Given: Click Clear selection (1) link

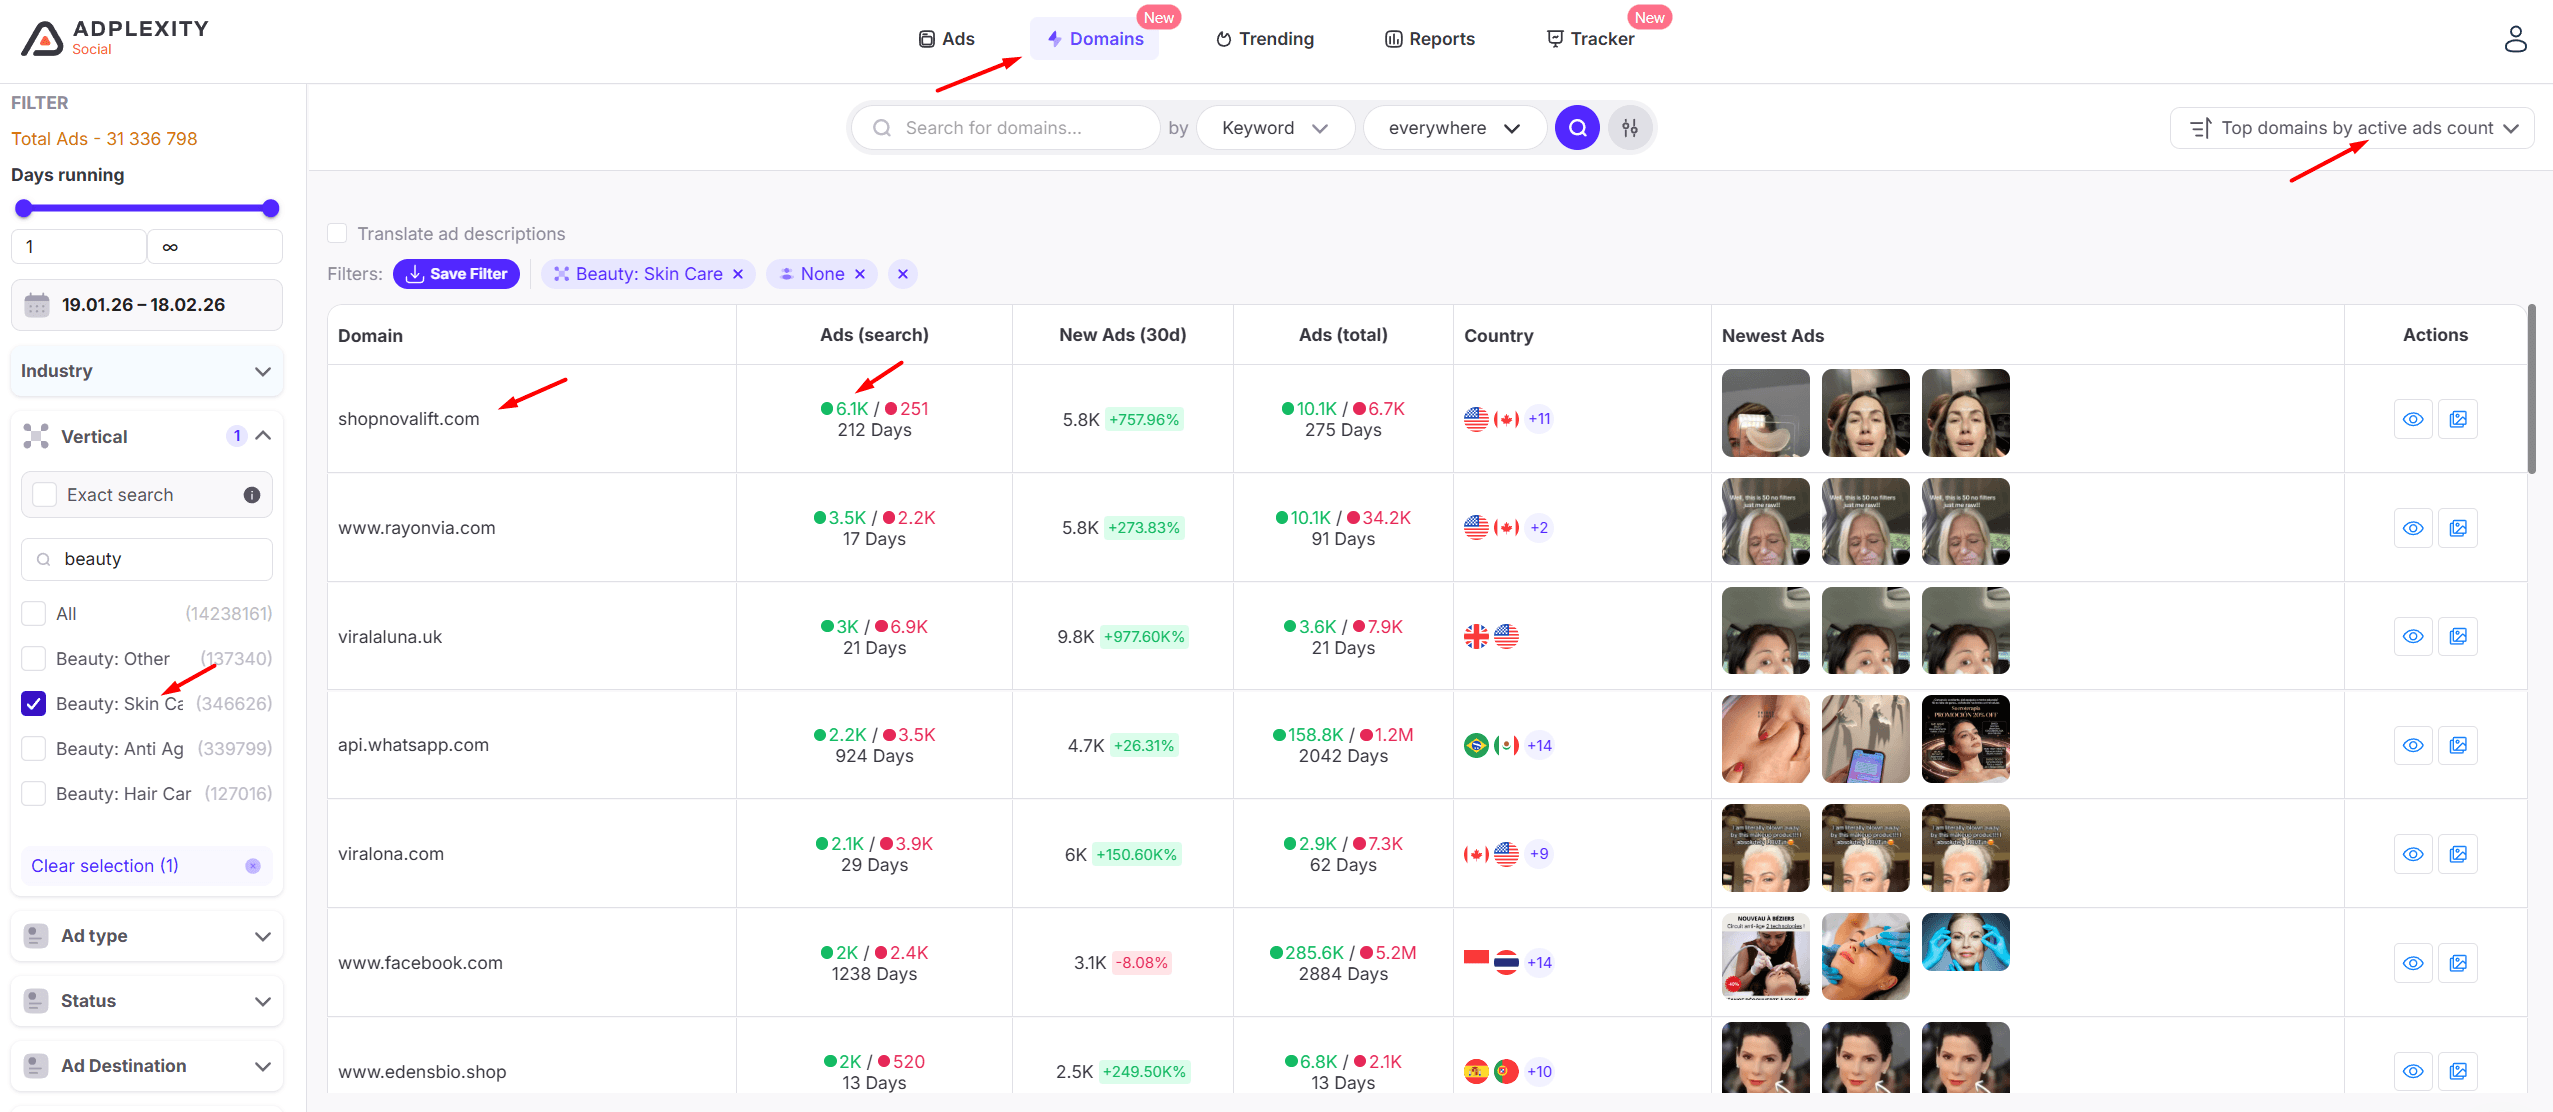Looking at the screenshot, I should point(105,866).
